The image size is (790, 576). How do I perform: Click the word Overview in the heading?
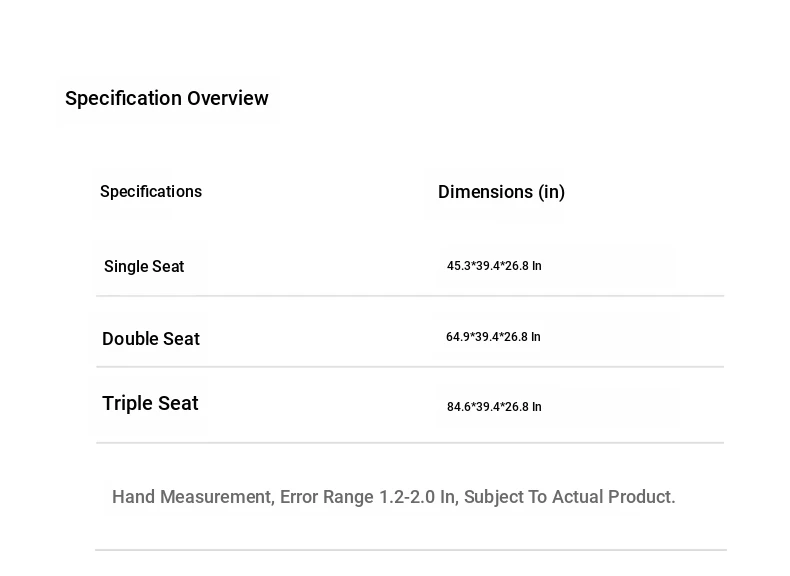pos(228,98)
